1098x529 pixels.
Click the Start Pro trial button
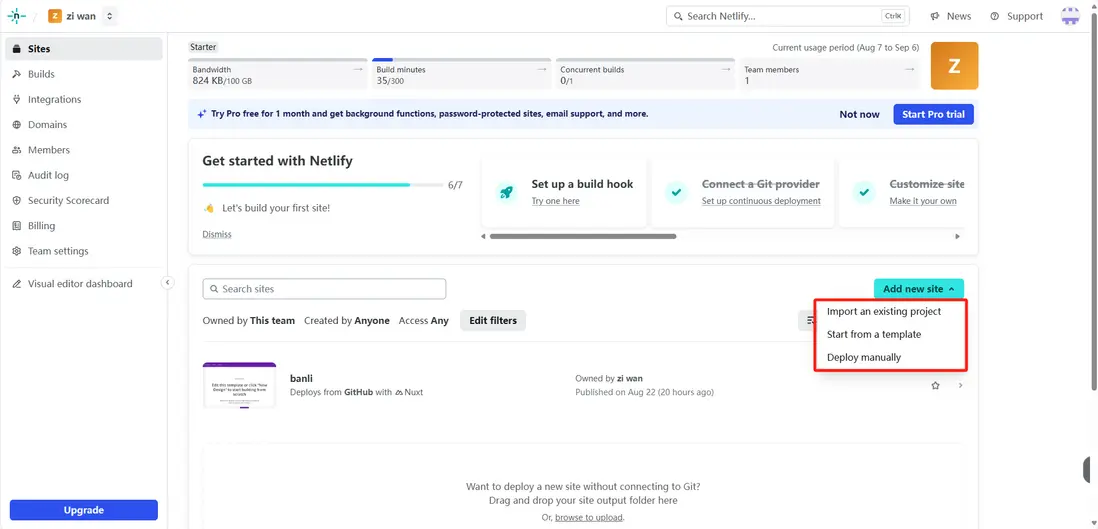[933, 114]
